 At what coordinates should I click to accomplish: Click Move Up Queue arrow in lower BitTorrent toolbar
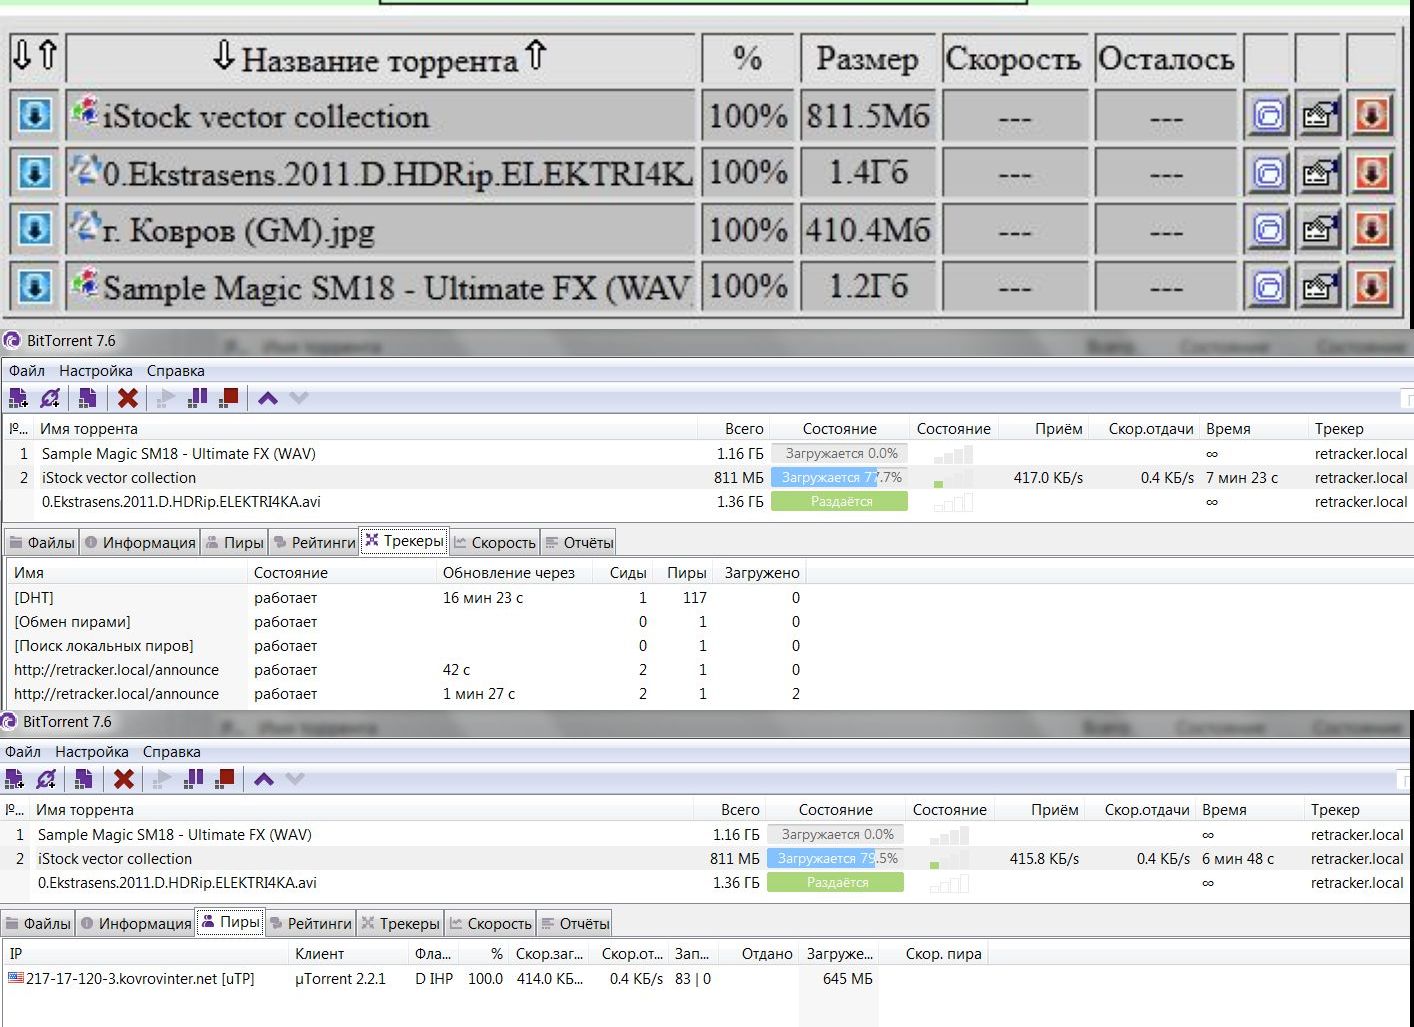click(x=263, y=779)
